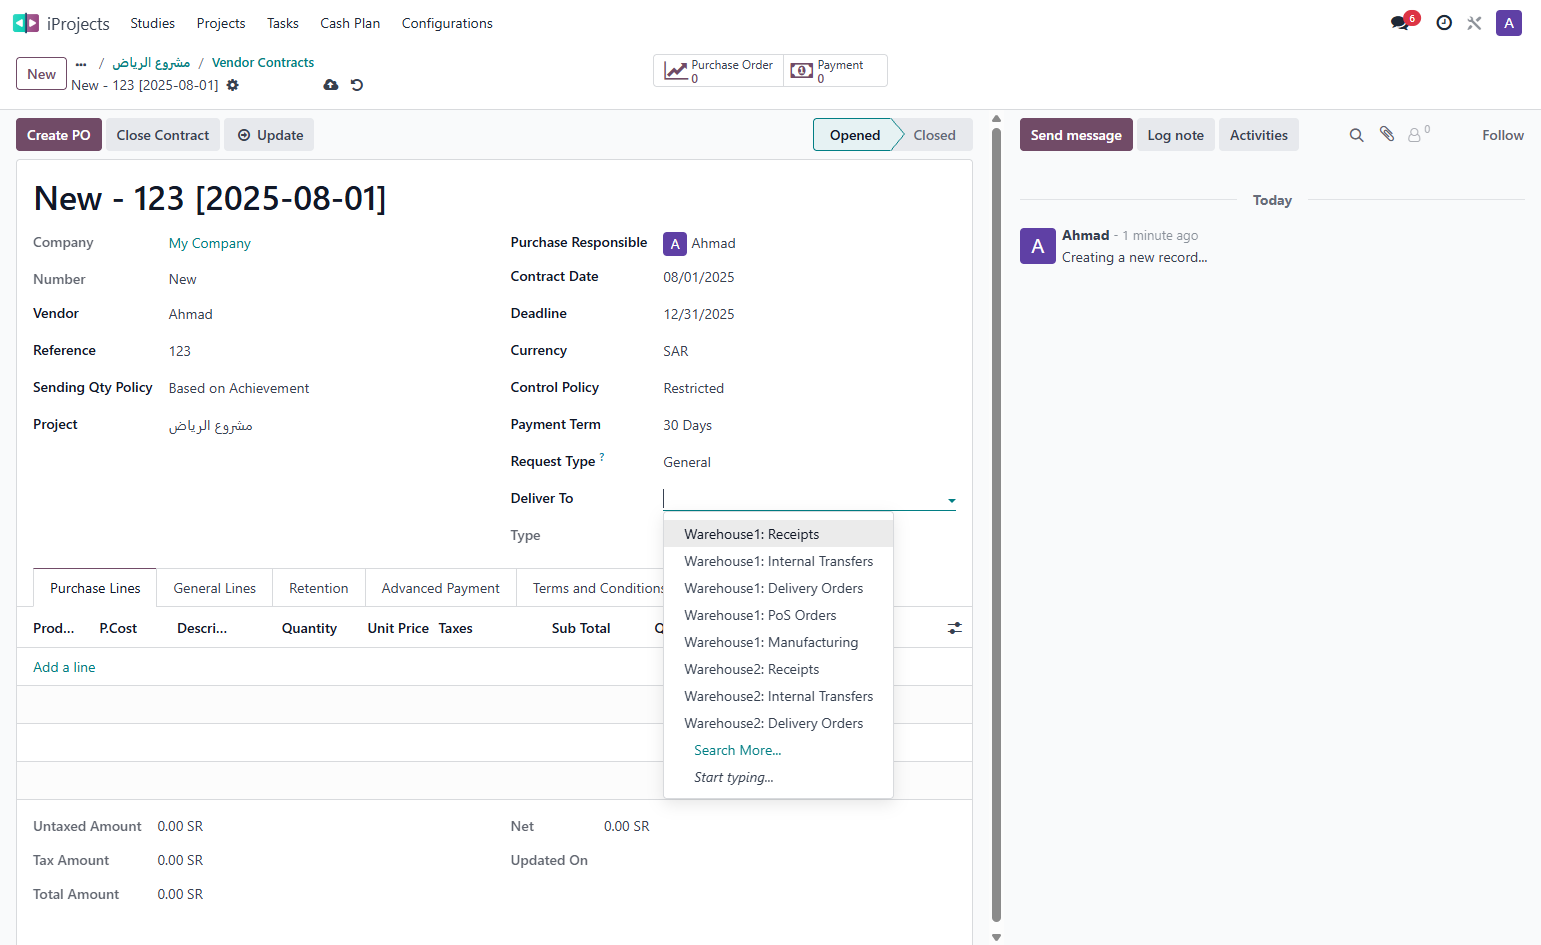
Task: Switch to the General Lines tab
Action: pyautogui.click(x=215, y=588)
